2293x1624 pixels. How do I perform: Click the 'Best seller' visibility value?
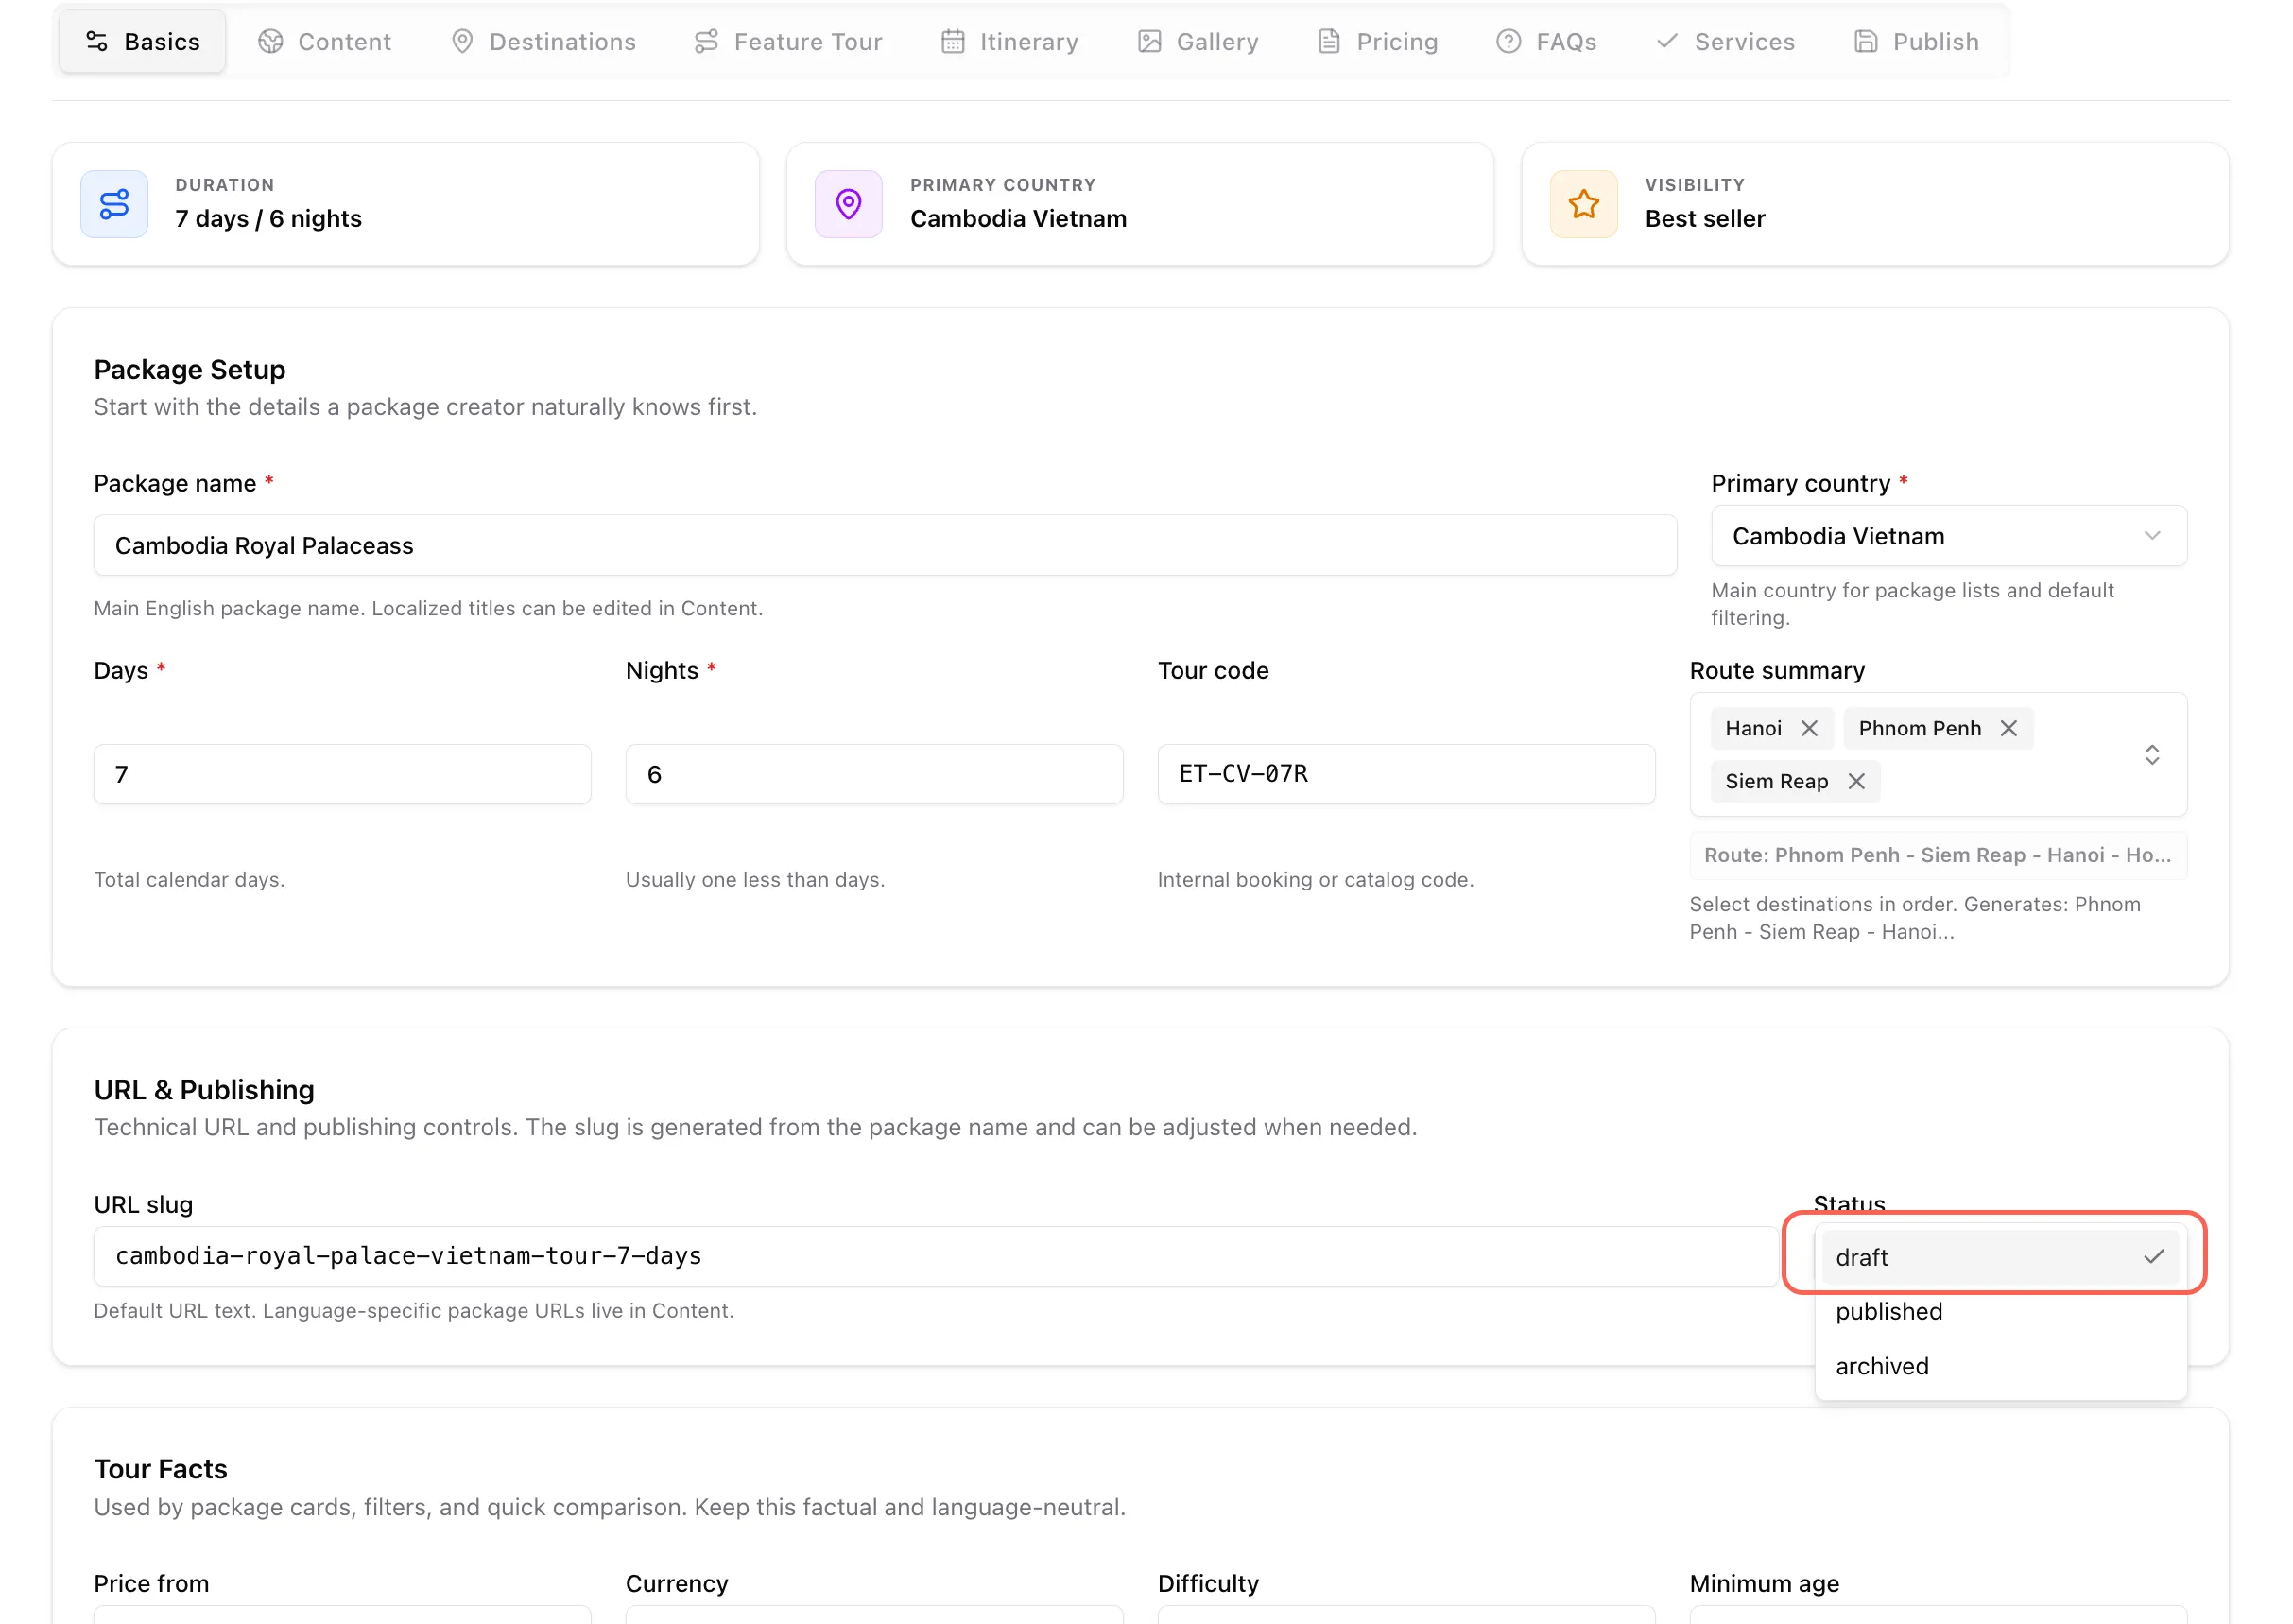[x=1705, y=218]
